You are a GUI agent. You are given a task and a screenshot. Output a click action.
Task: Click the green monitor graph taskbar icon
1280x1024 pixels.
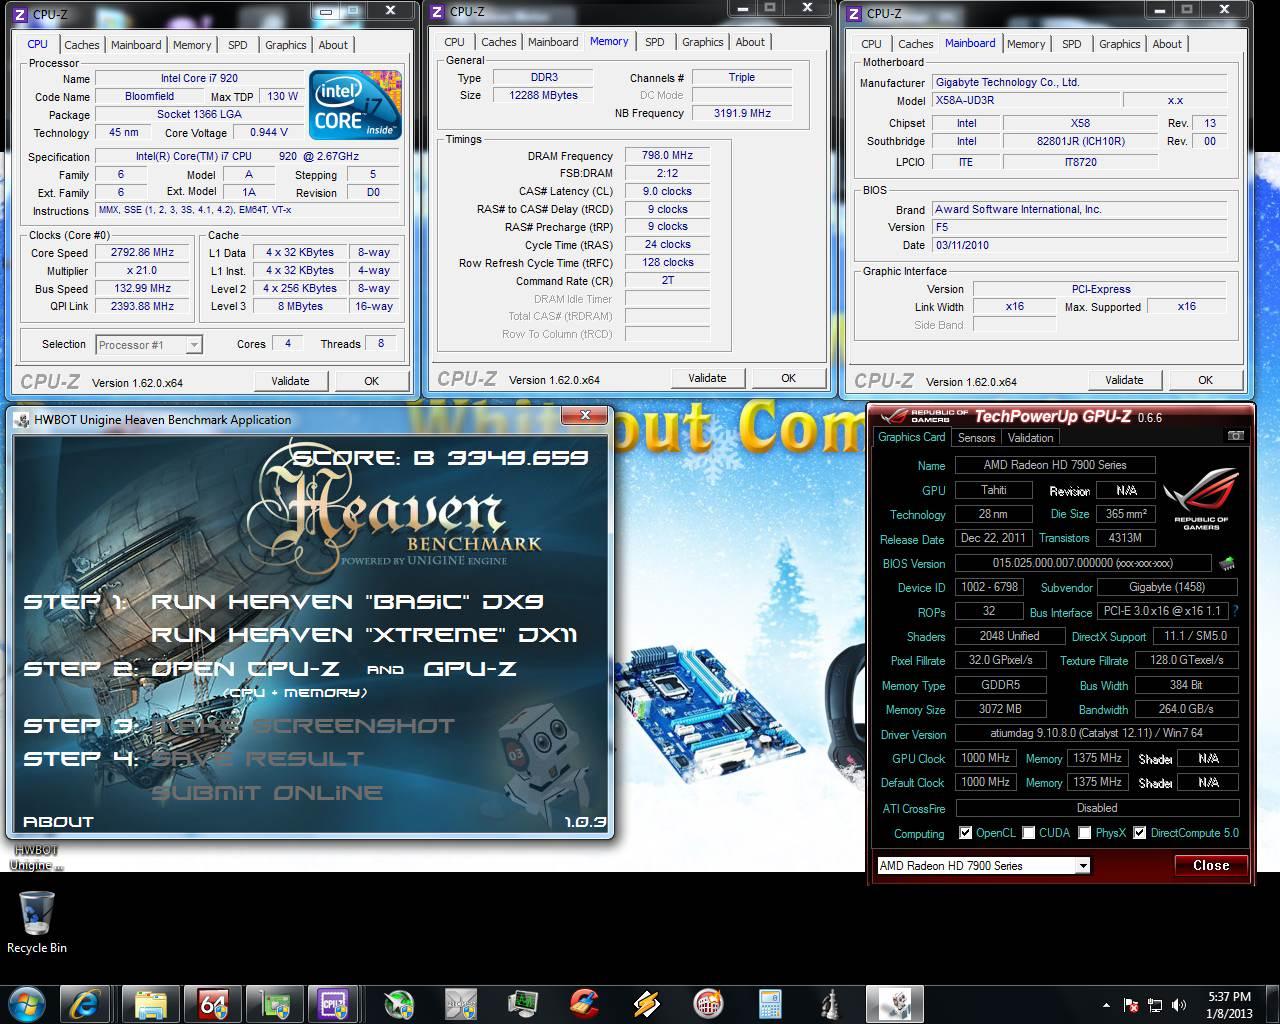point(523,1003)
